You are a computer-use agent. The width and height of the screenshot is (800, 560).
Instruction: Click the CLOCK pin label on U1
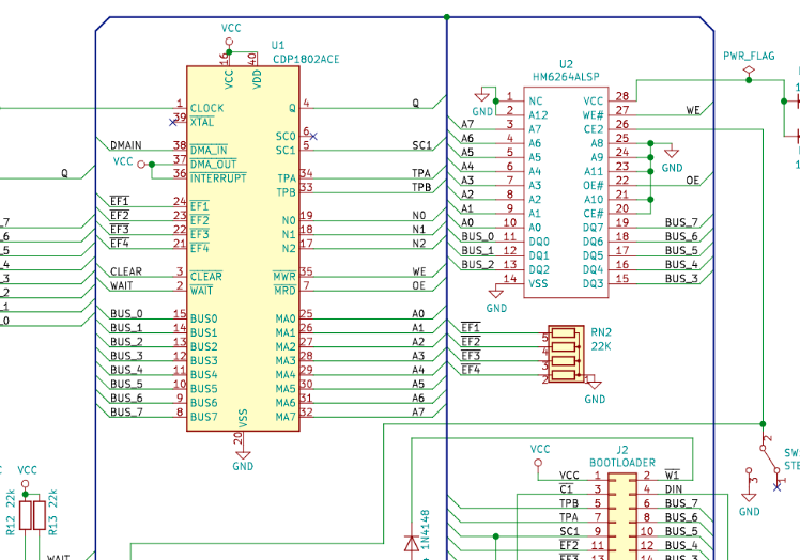(207, 108)
